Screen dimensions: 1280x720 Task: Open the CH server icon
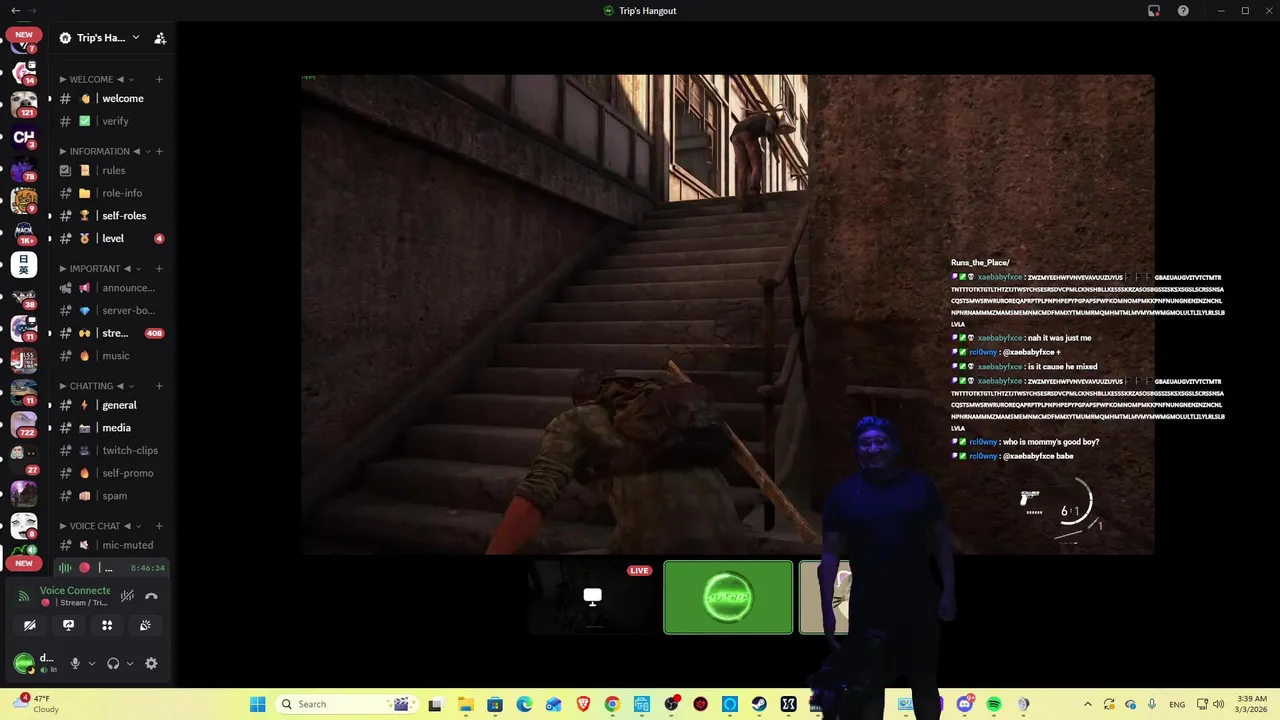pyautogui.click(x=24, y=137)
